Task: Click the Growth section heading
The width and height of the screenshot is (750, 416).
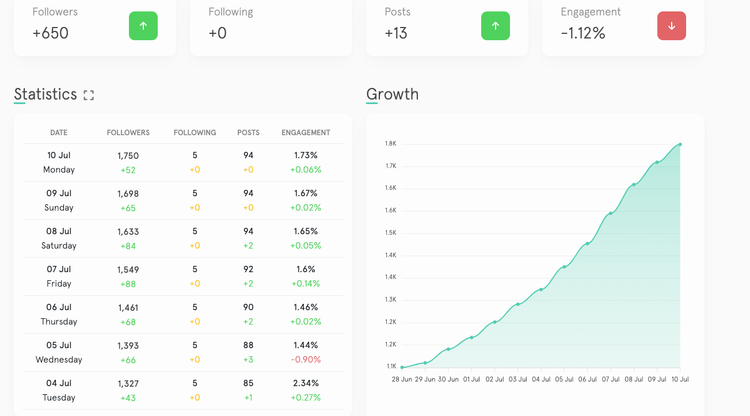Action: click(392, 95)
